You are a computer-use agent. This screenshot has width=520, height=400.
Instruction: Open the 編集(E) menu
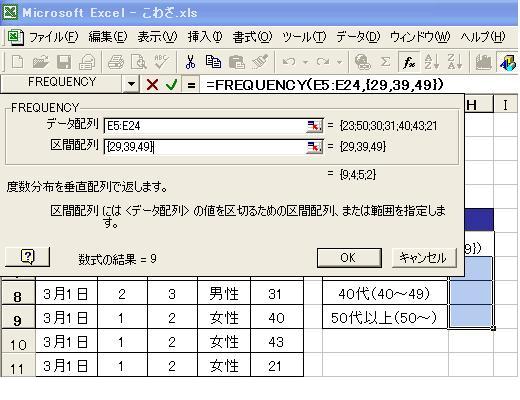pos(108,37)
